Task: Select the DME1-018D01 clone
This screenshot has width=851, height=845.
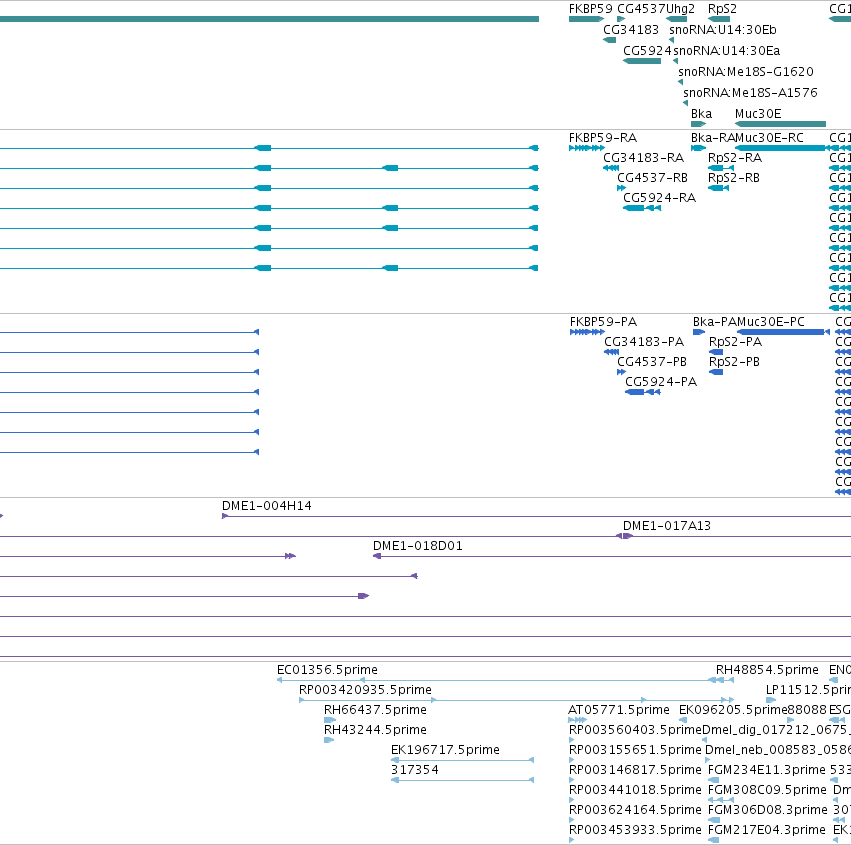Action: click(612, 556)
